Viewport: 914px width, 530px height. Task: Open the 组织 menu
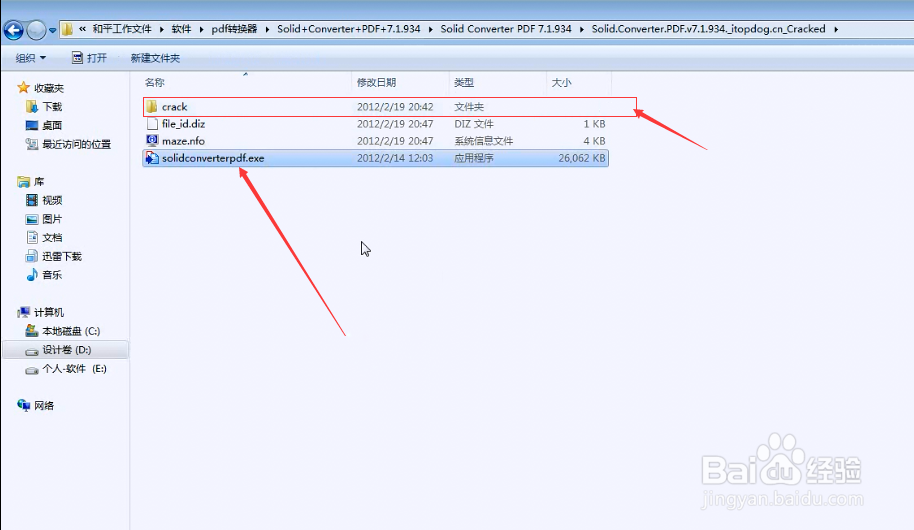tap(31, 58)
